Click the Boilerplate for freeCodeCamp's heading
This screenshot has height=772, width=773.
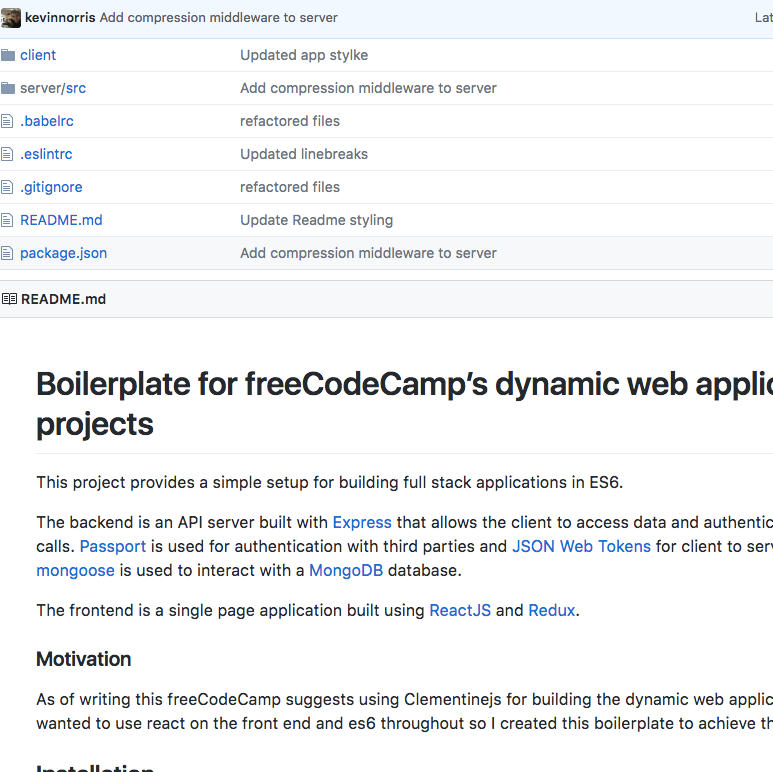404,404
